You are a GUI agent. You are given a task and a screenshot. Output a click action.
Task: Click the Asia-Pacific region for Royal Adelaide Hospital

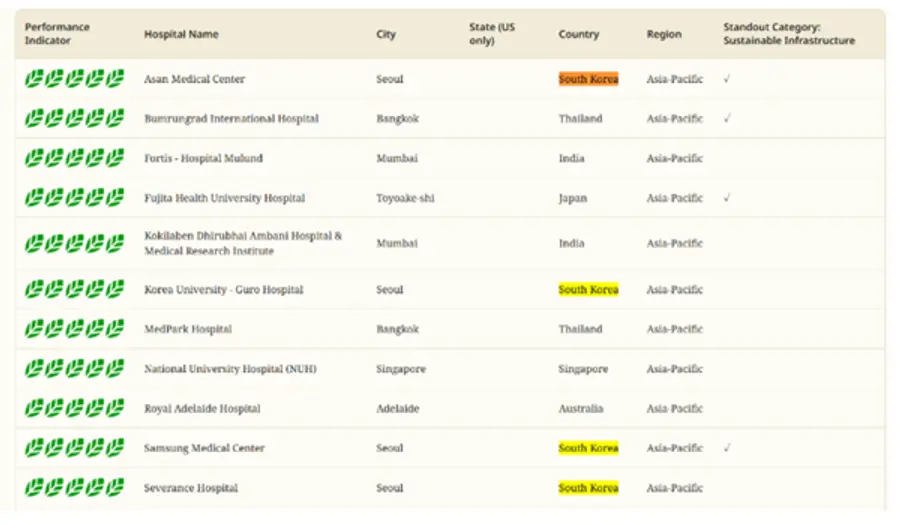(674, 409)
